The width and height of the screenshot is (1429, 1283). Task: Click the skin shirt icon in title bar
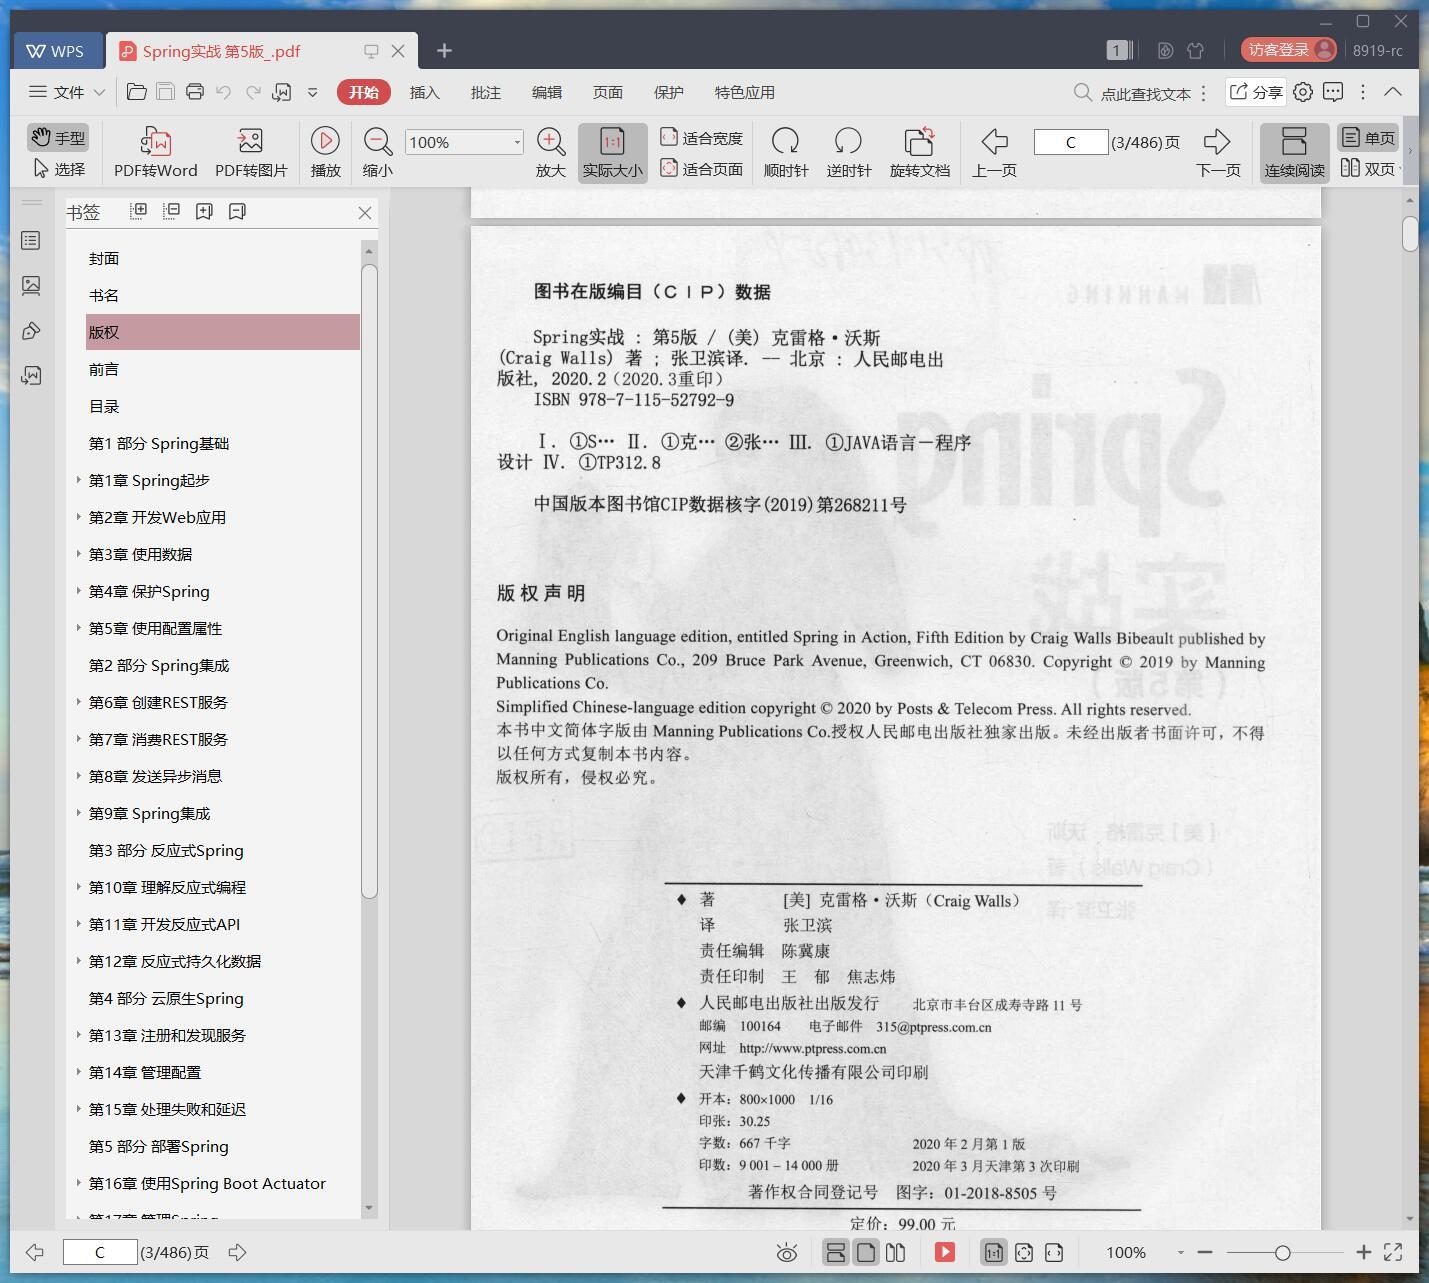pos(1195,50)
